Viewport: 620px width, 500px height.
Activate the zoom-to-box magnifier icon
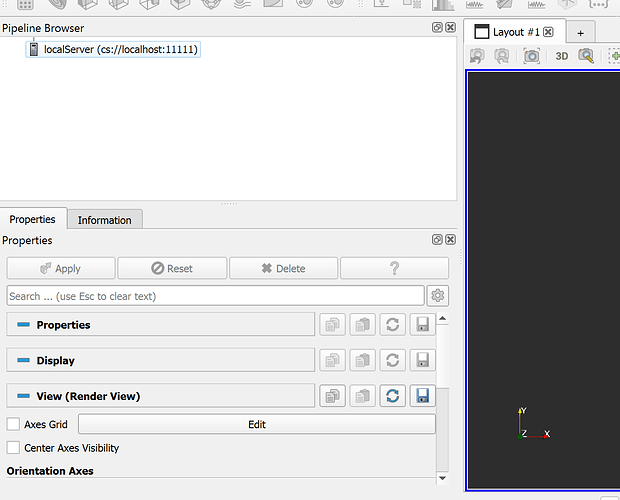(x=586, y=56)
